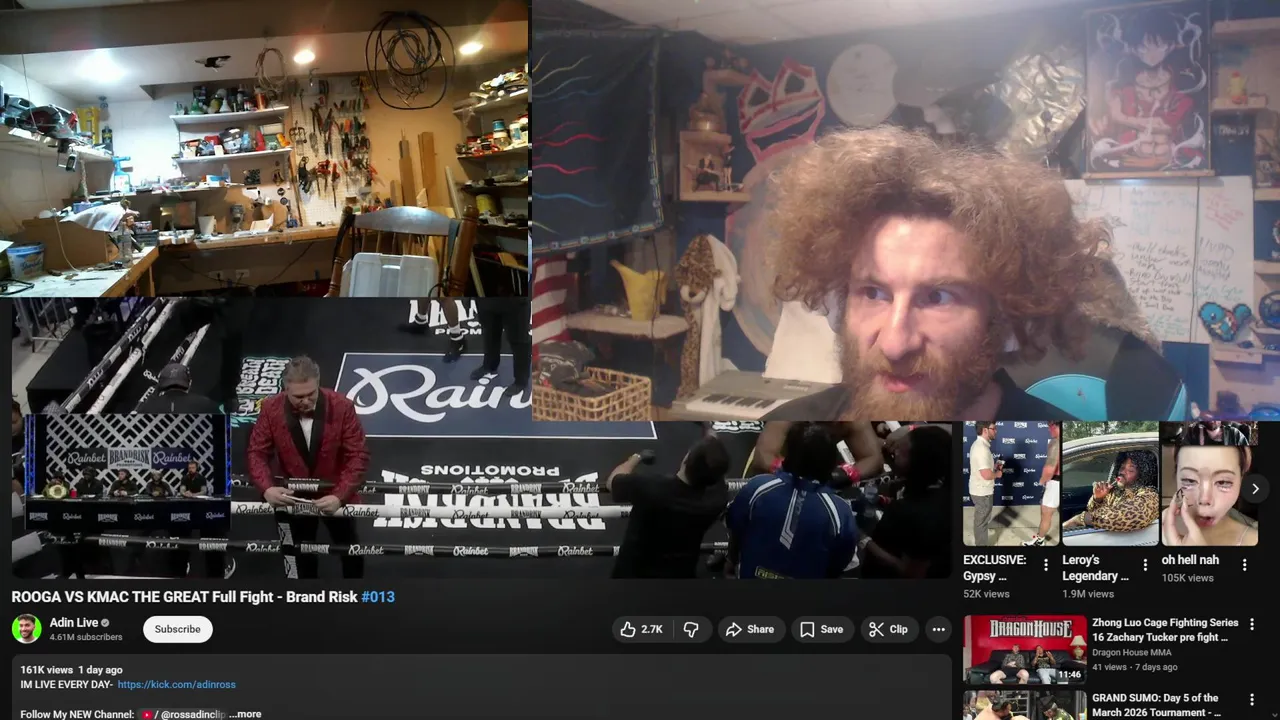Image resolution: width=1280 pixels, height=720 pixels.
Task: Open options menu for Leroy's Legendary short
Action: click(x=1145, y=565)
